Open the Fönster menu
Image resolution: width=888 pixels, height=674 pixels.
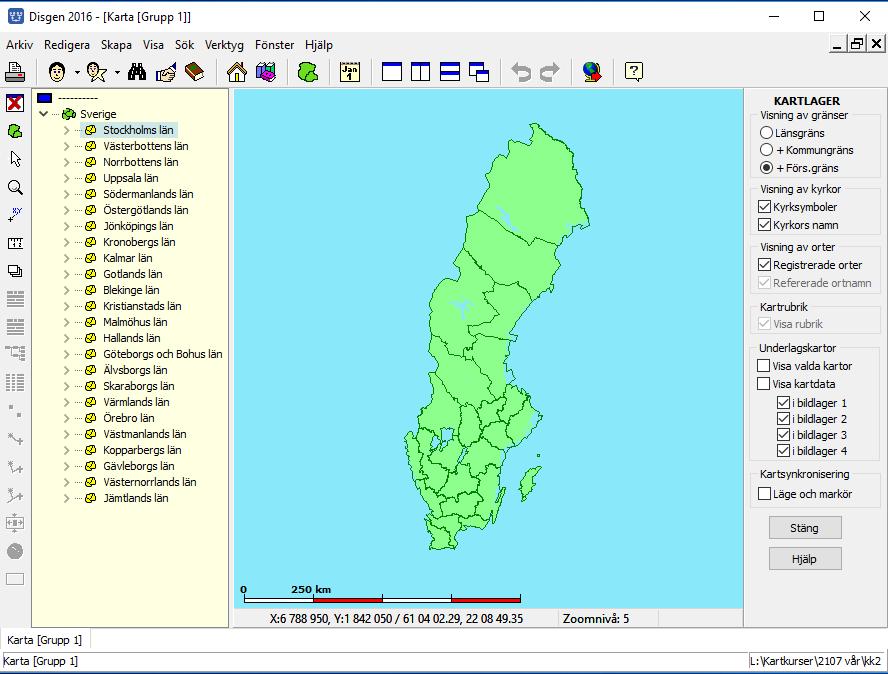coord(274,45)
